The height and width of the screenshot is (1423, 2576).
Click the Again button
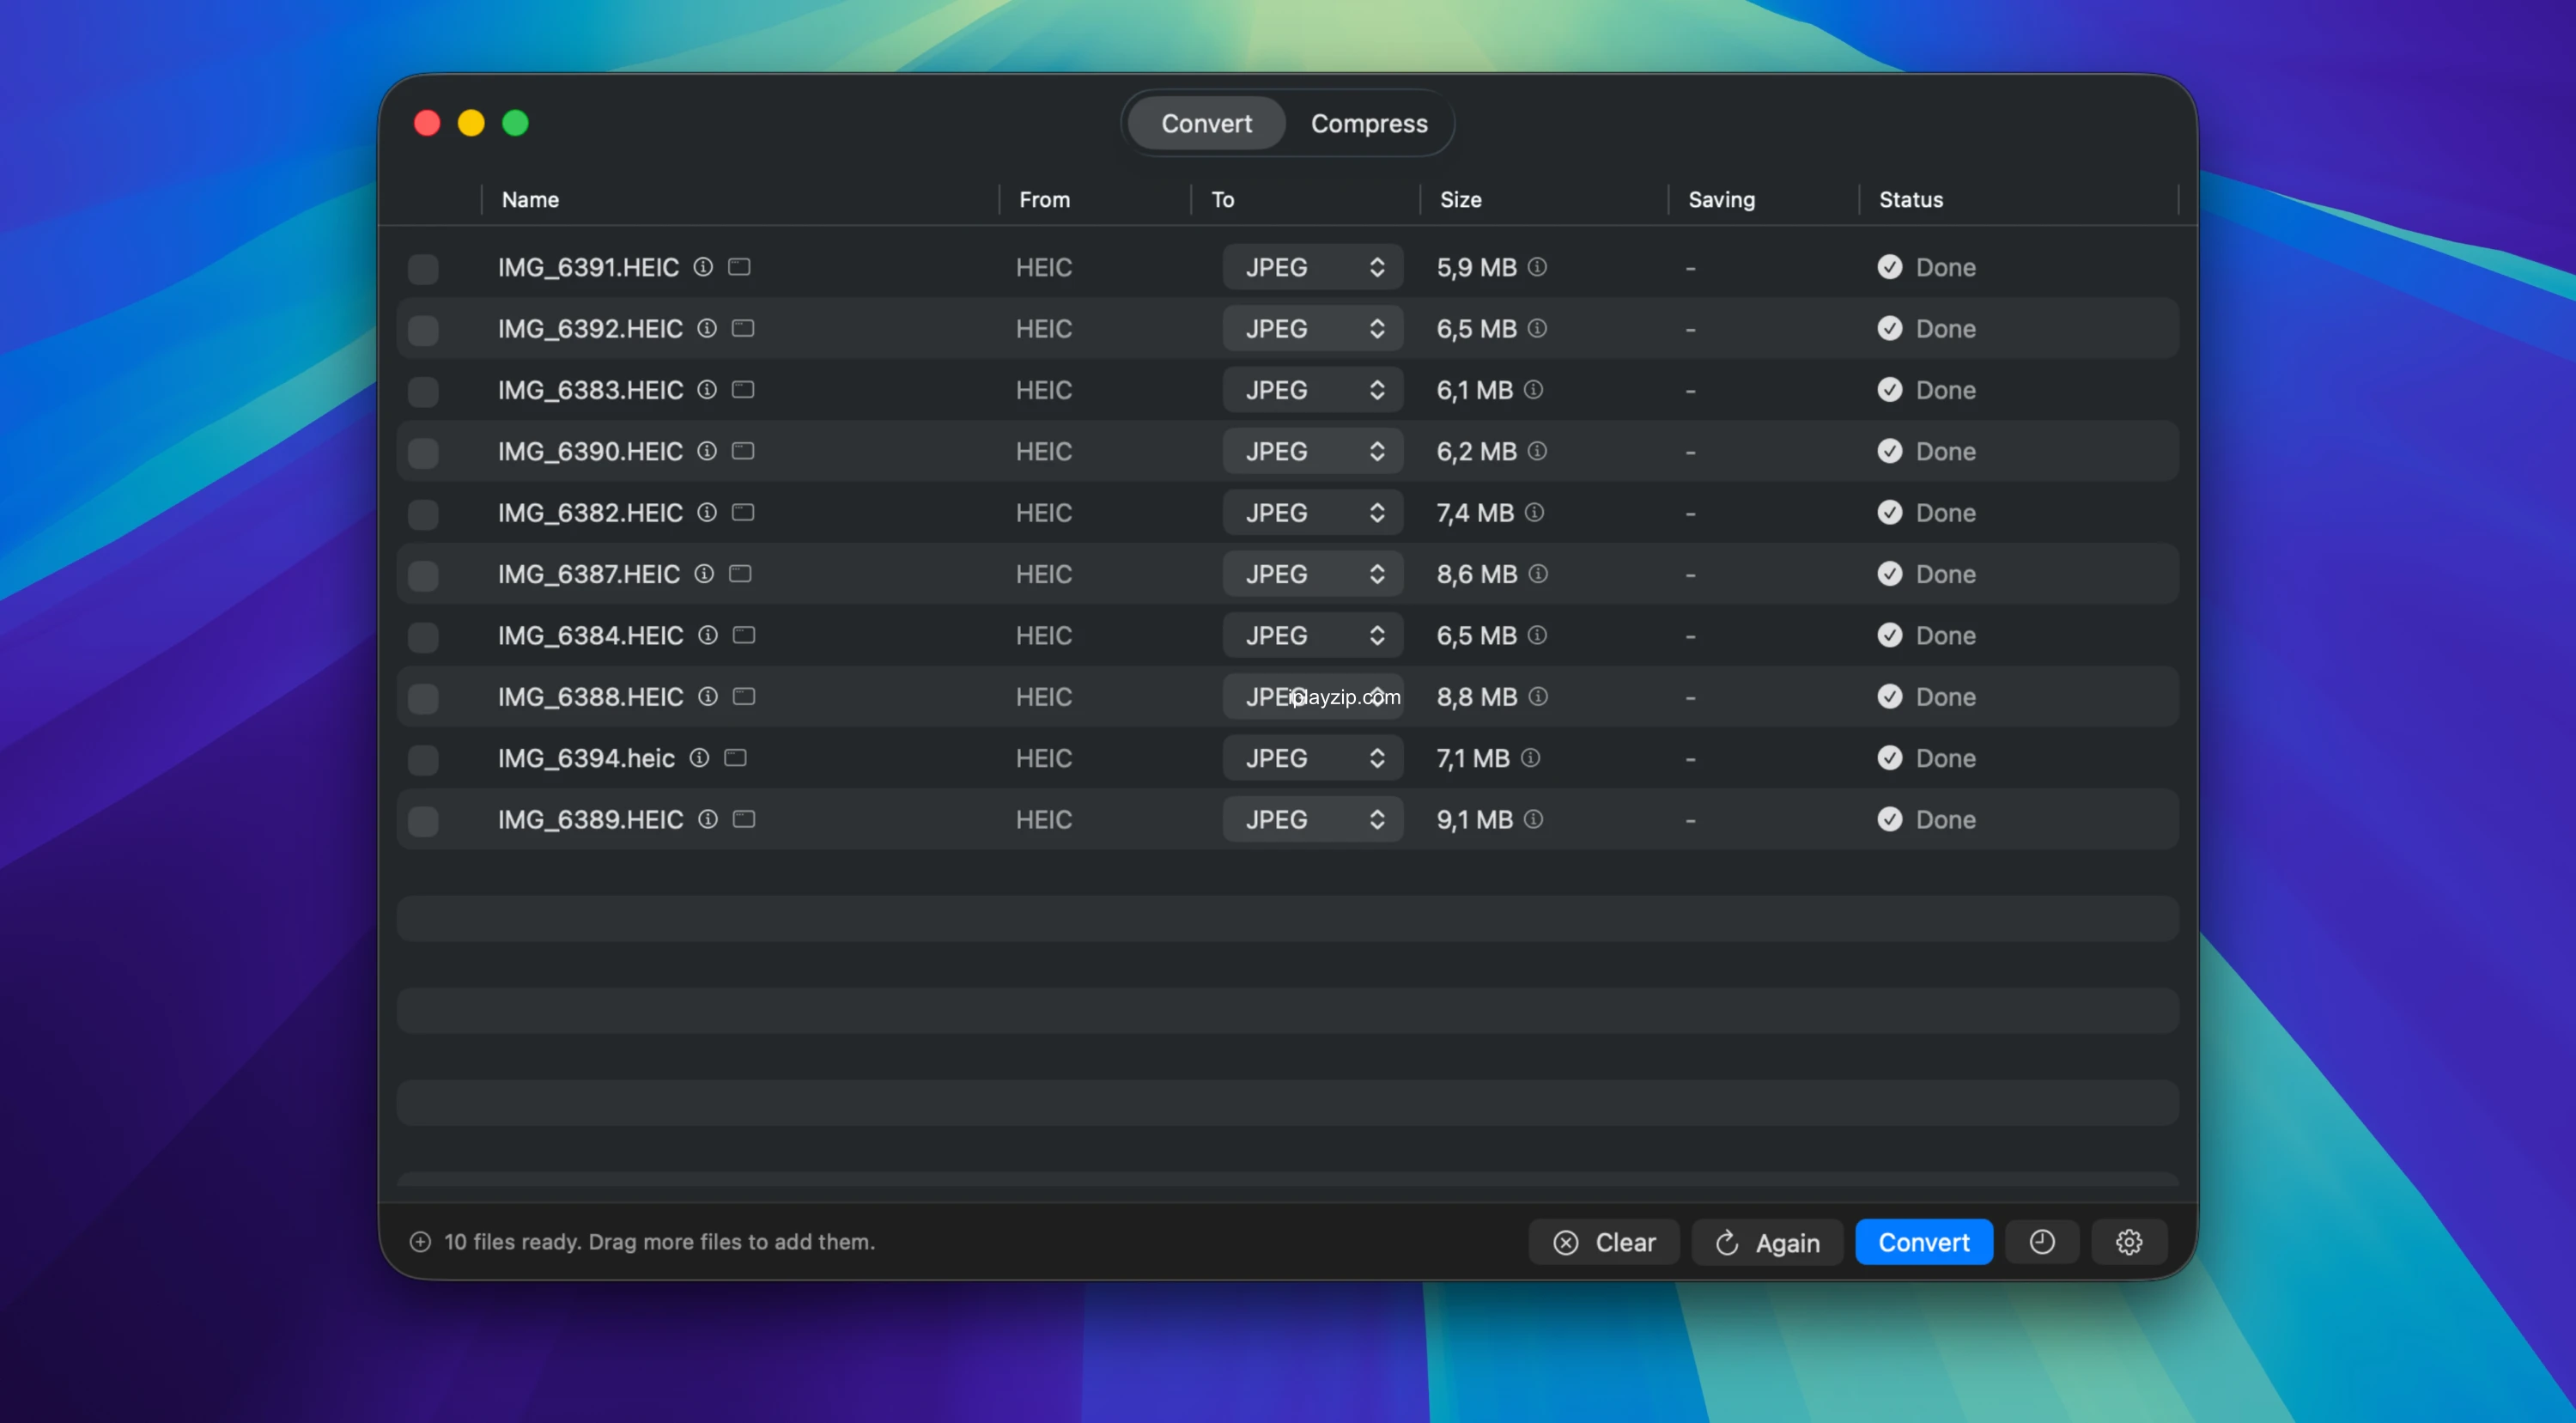click(x=1767, y=1242)
